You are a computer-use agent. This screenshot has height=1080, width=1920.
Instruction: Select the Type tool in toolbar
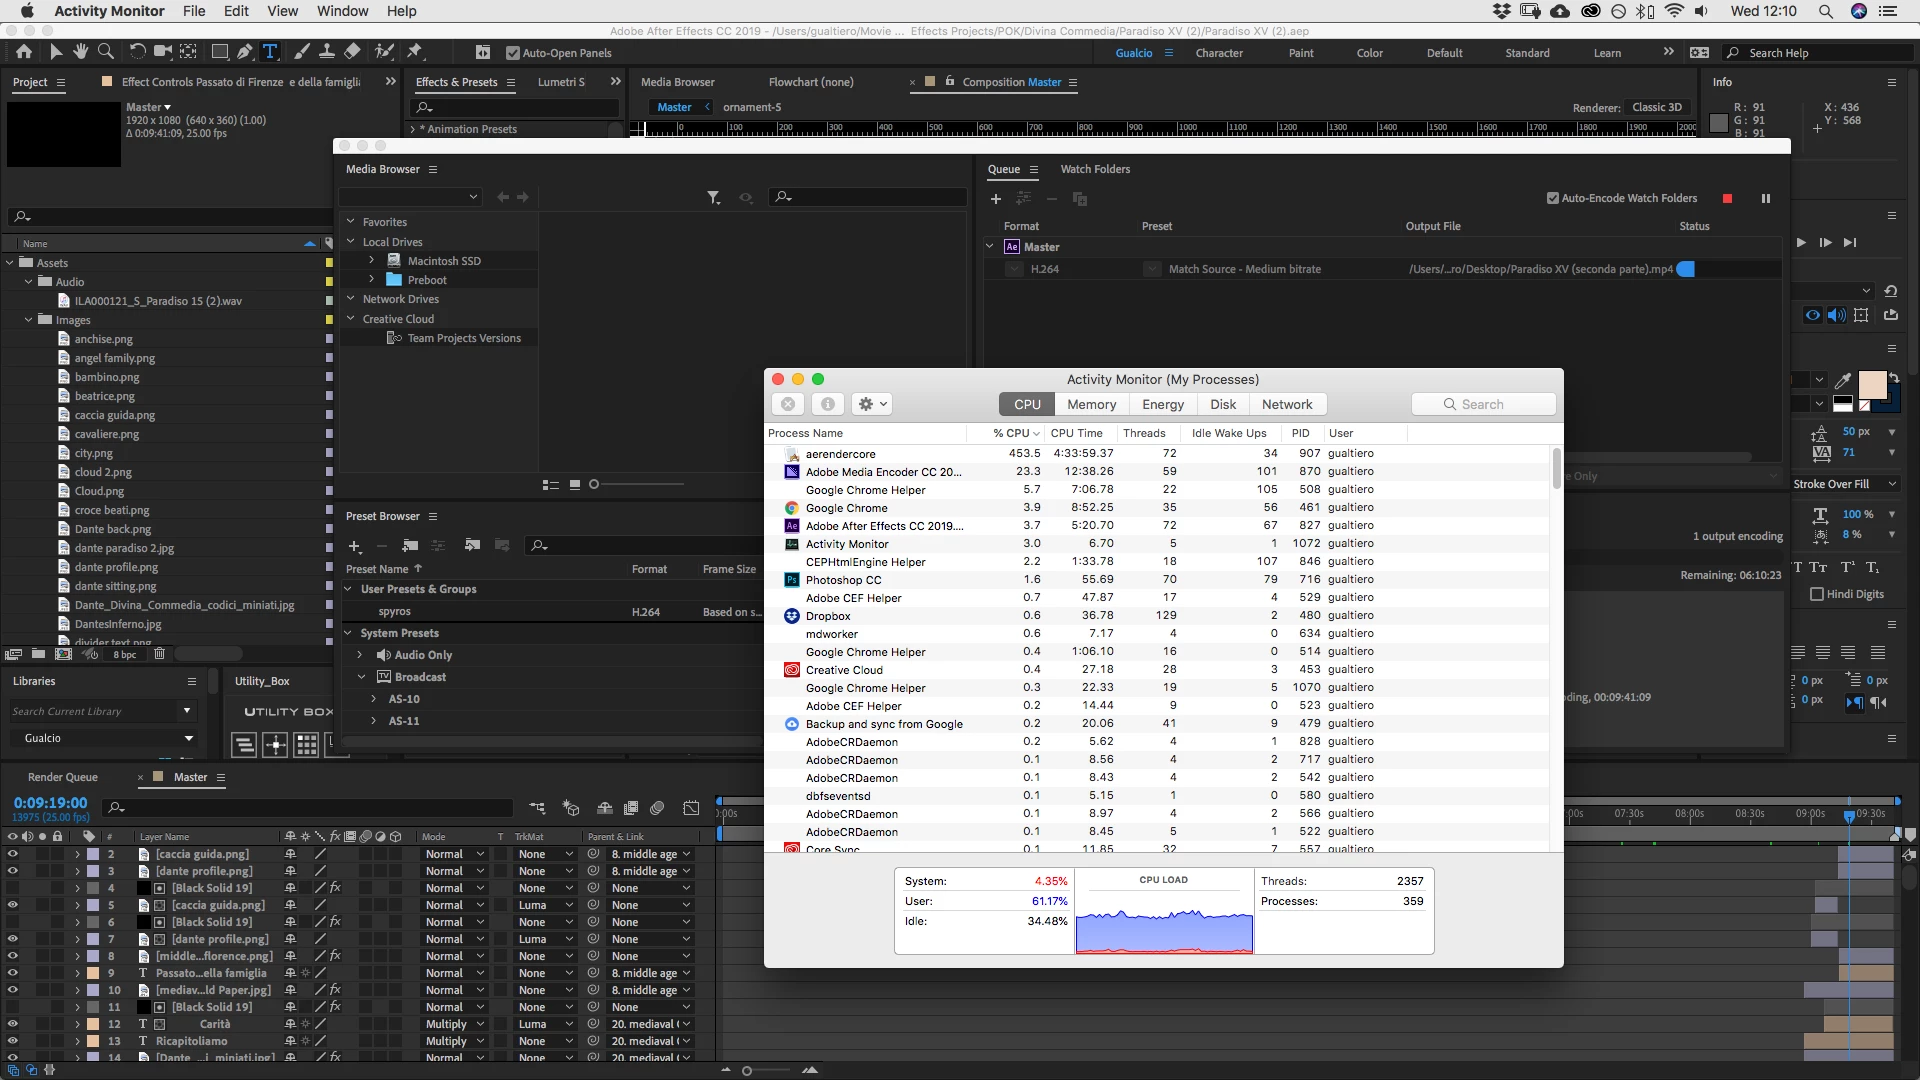(270, 52)
